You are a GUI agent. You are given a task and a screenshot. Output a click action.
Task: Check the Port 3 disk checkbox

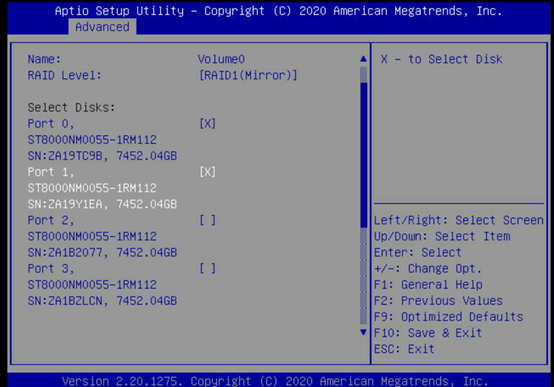point(208,269)
